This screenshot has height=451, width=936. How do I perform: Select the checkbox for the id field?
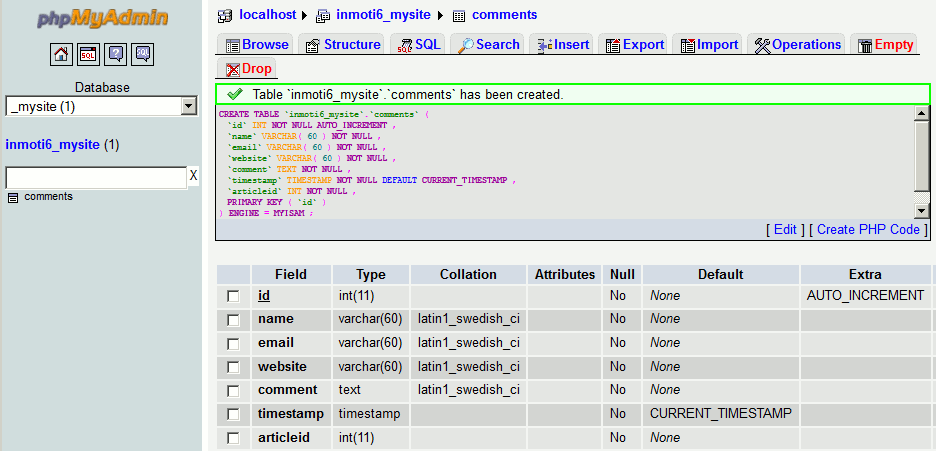(x=233, y=296)
